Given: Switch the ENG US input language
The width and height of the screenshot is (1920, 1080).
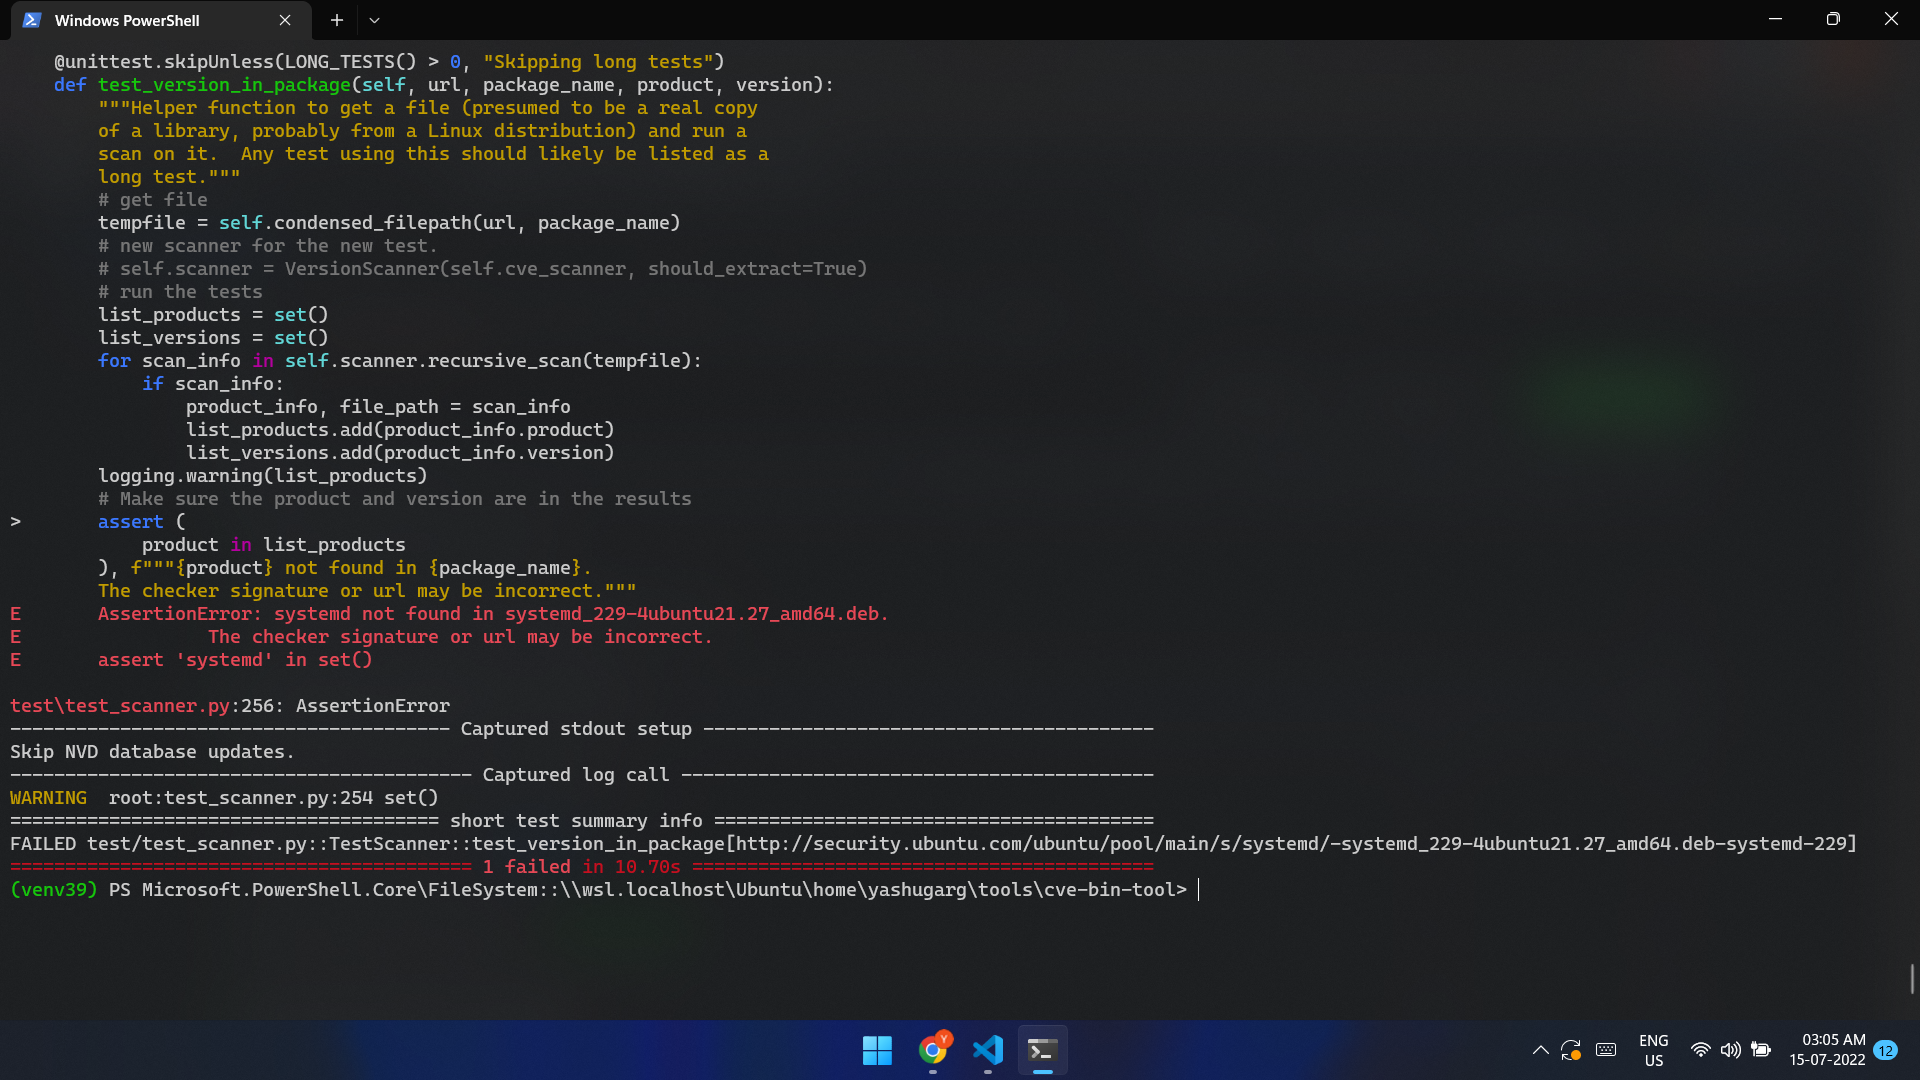Looking at the screenshot, I should 1654,1050.
